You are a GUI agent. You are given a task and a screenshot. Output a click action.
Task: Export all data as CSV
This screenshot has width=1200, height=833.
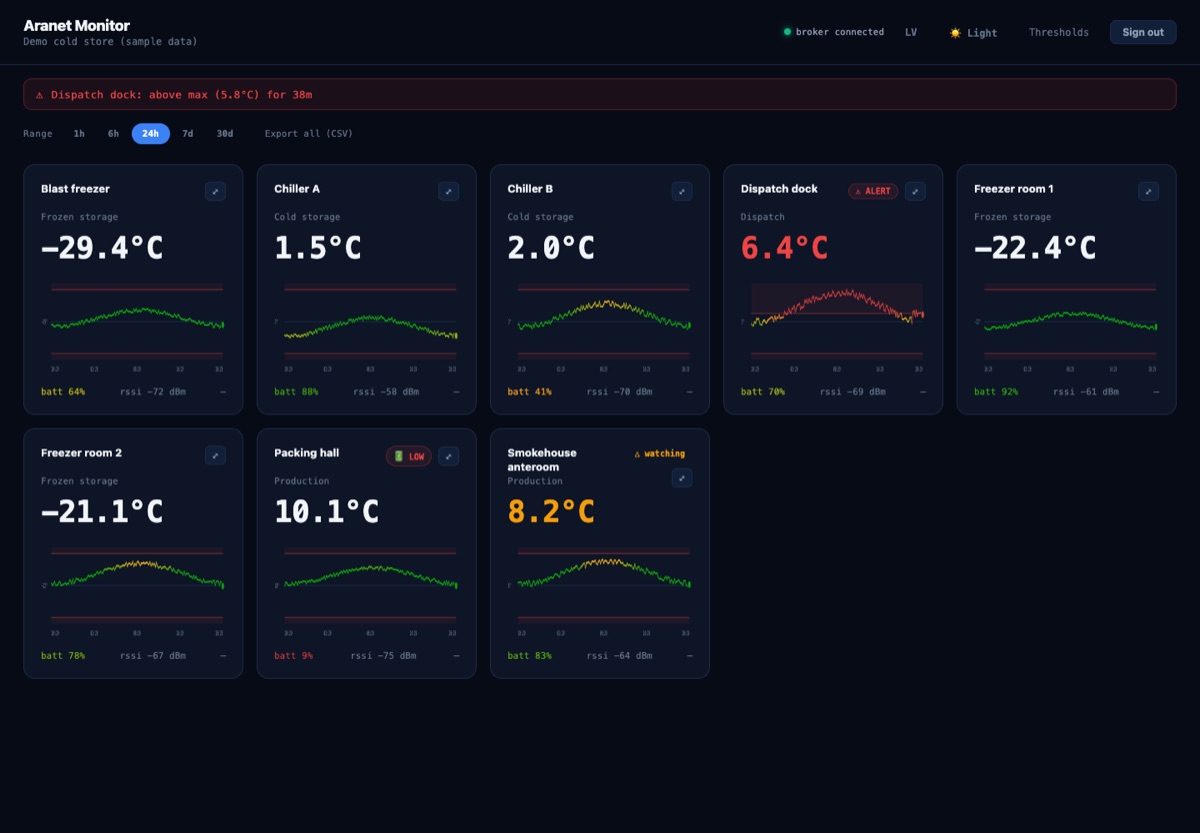(x=309, y=133)
